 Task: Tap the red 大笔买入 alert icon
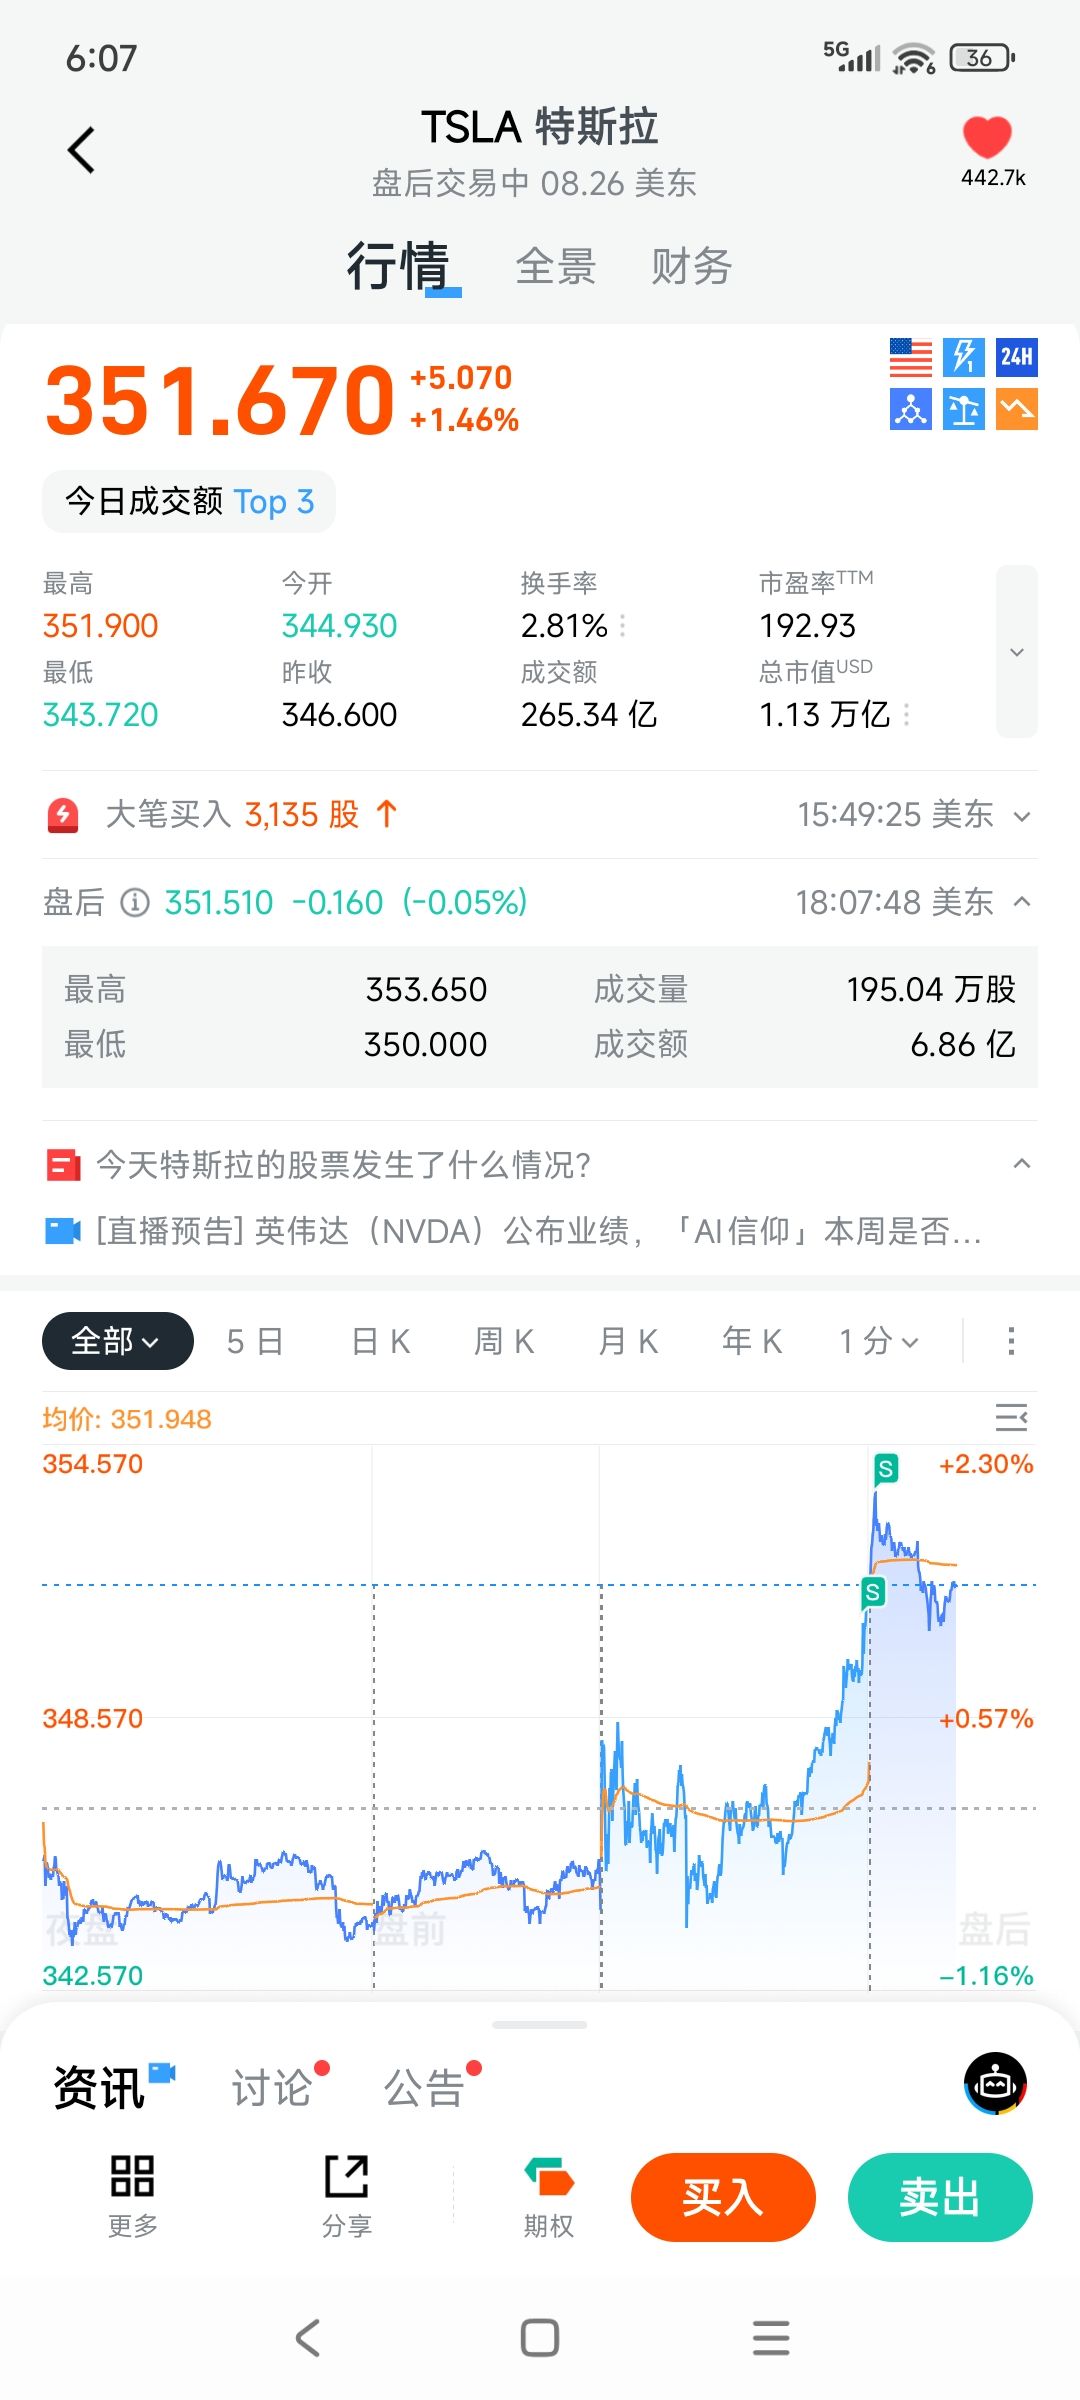click(x=63, y=815)
